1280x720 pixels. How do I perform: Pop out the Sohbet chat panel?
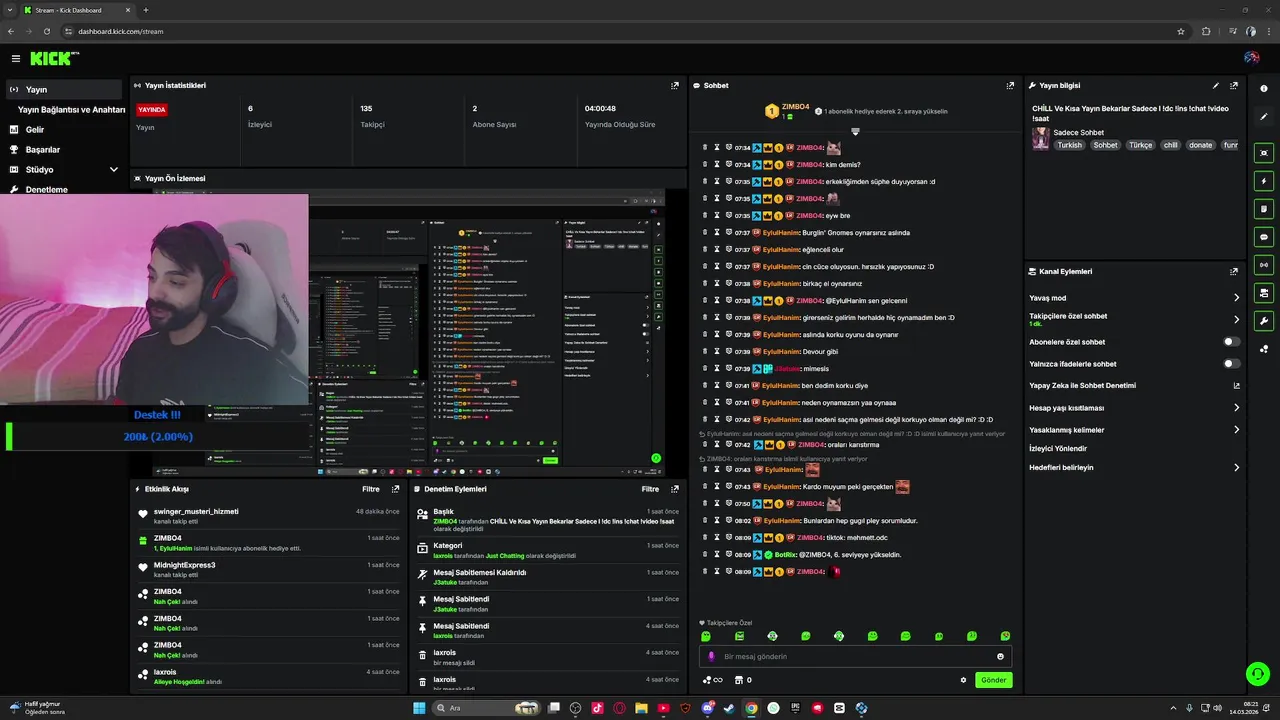click(x=1010, y=86)
